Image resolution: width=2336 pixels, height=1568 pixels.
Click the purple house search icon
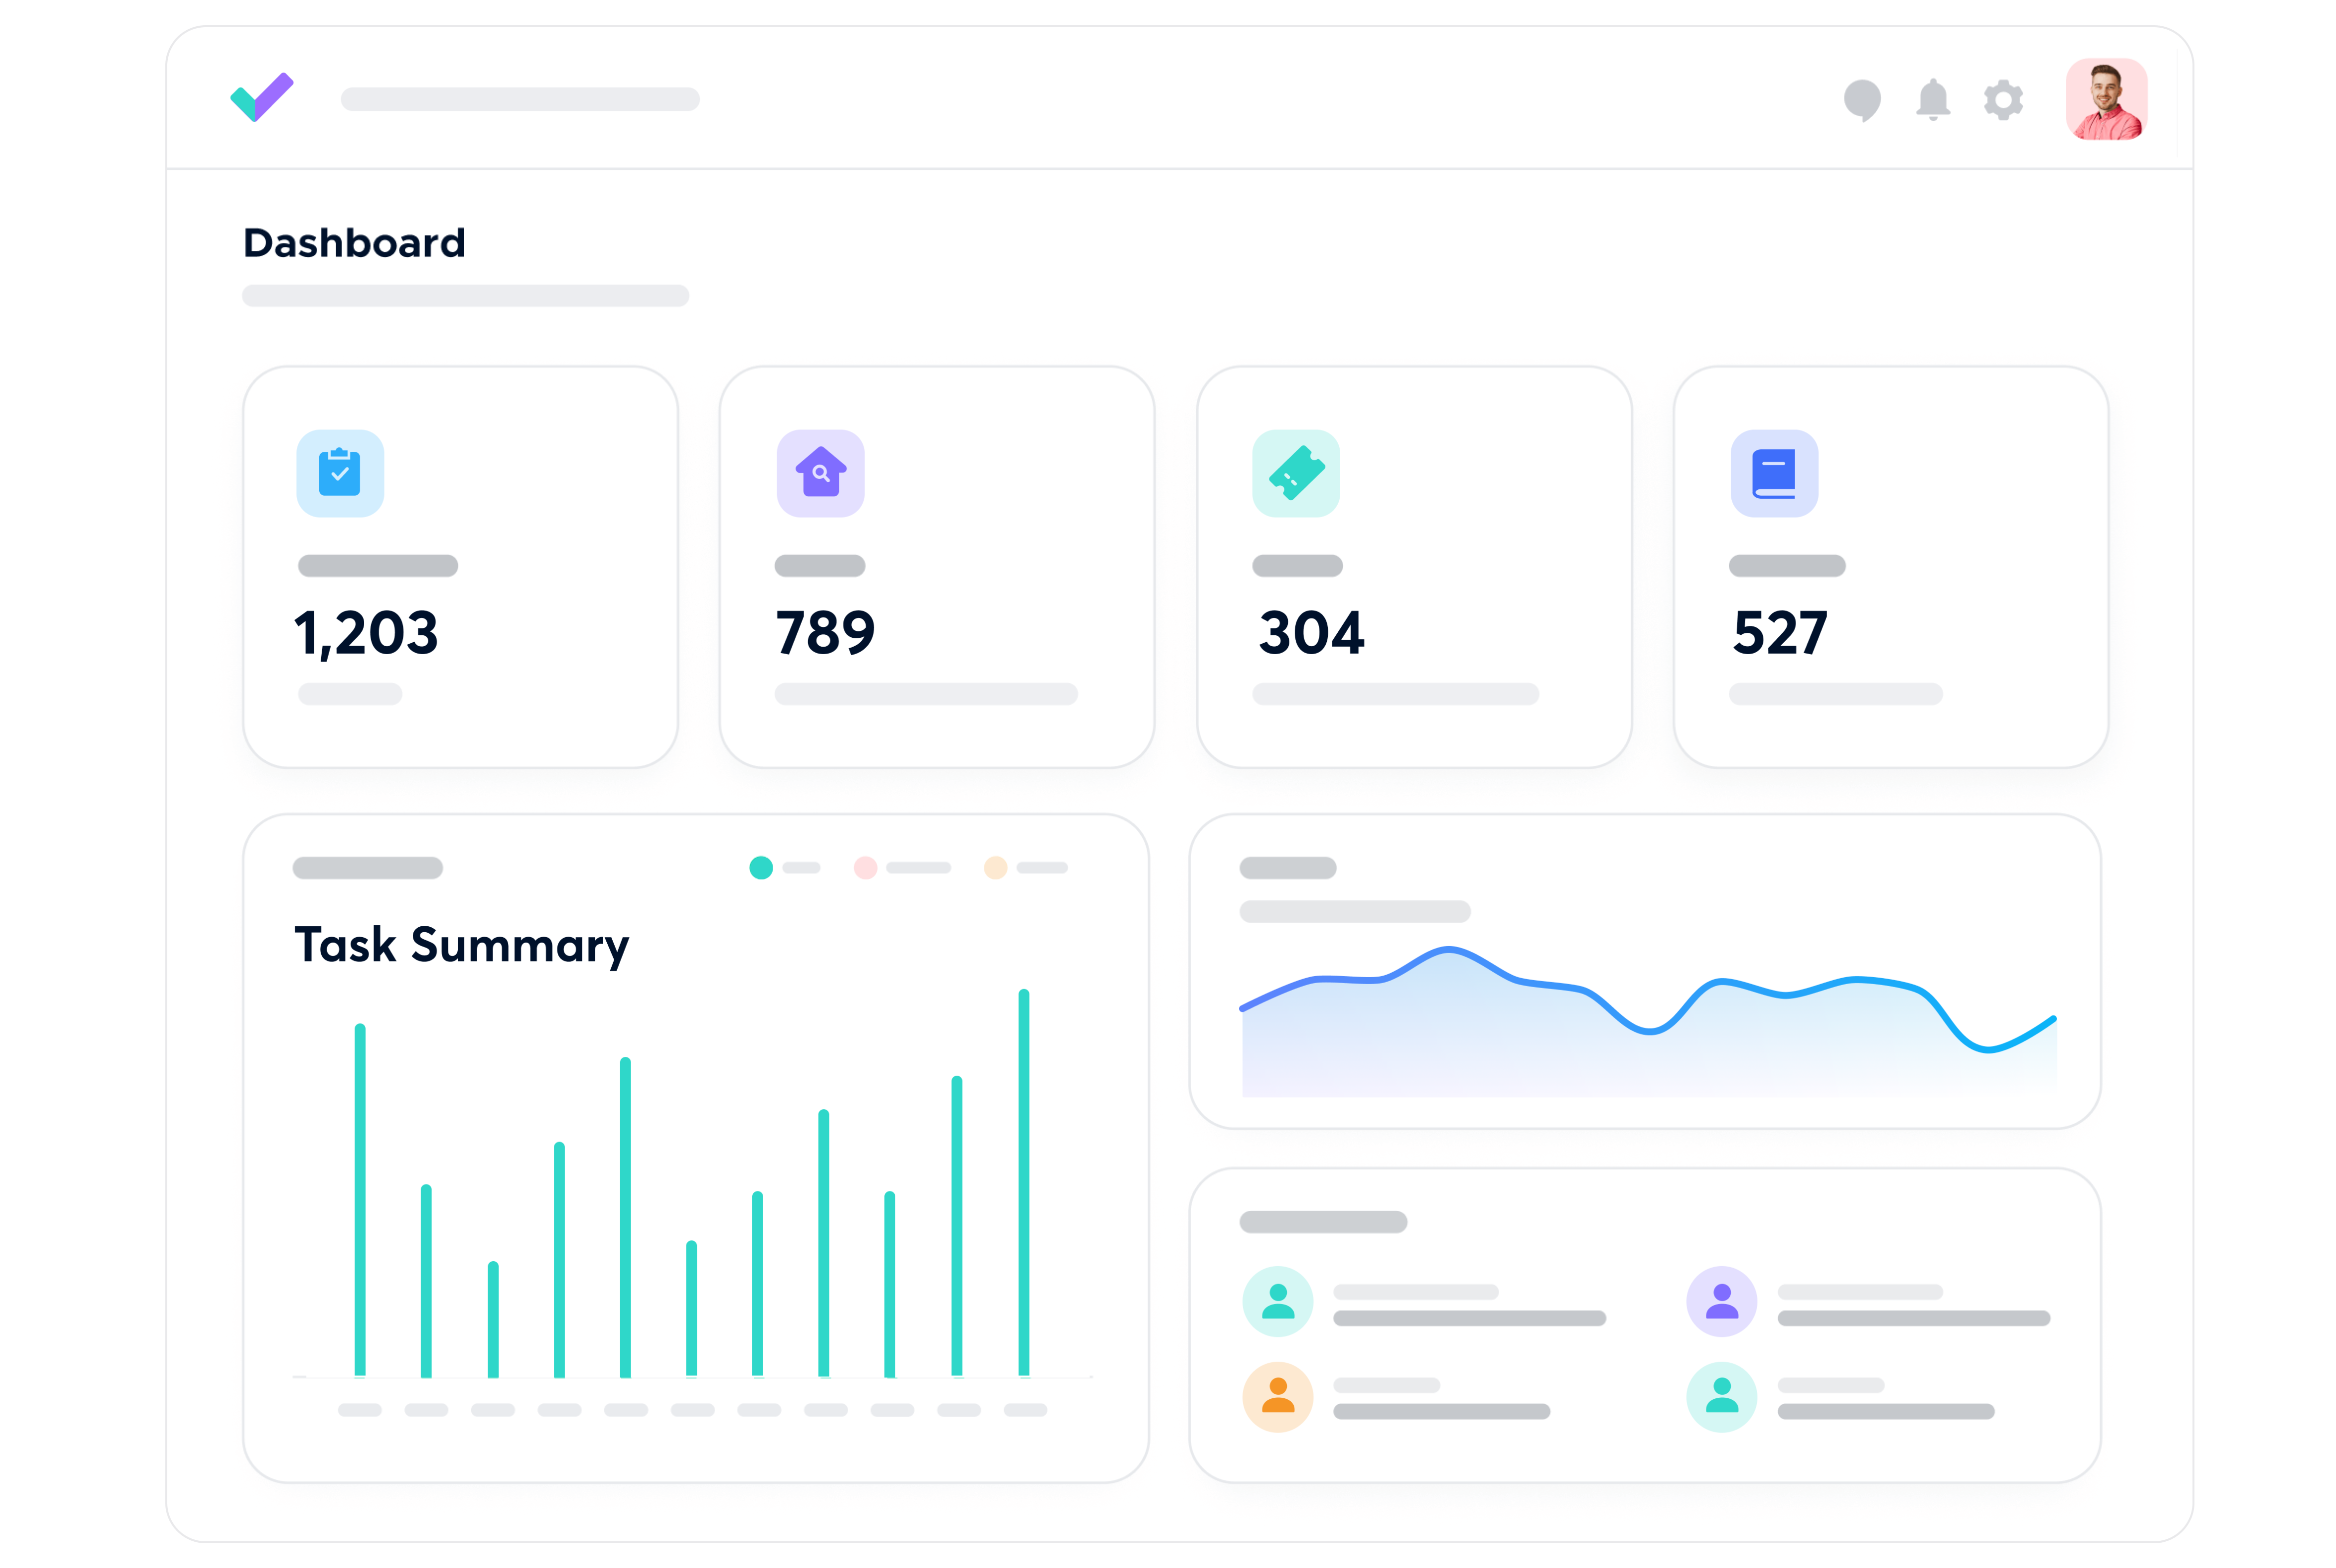pyautogui.click(x=820, y=473)
